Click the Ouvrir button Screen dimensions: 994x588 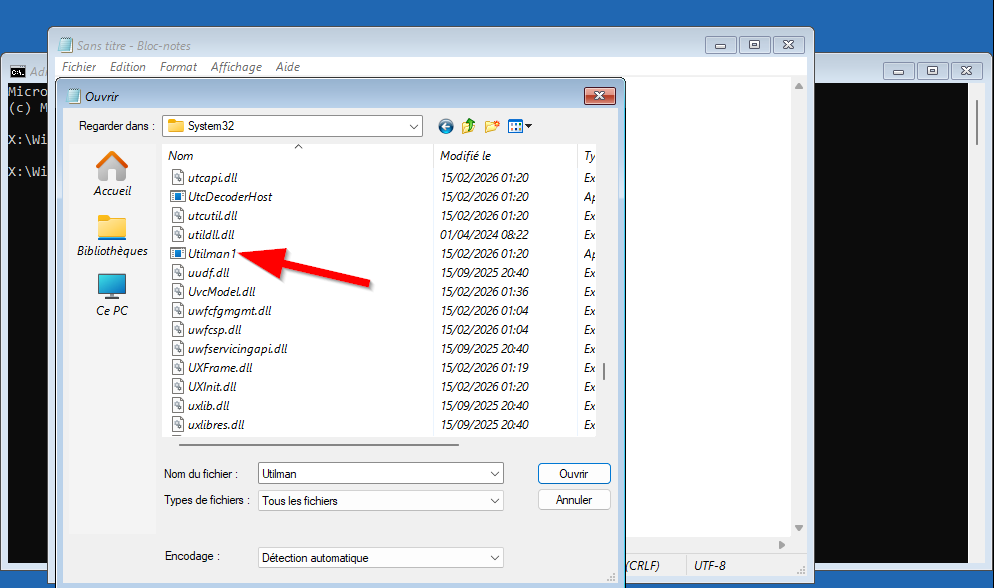coord(573,473)
